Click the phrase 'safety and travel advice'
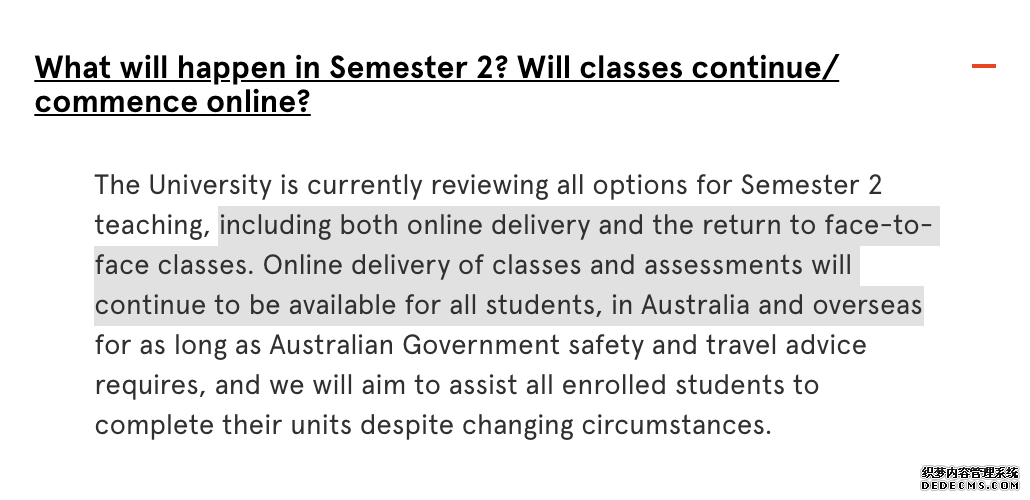This screenshot has width=1030, height=500. (x=717, y=346)
